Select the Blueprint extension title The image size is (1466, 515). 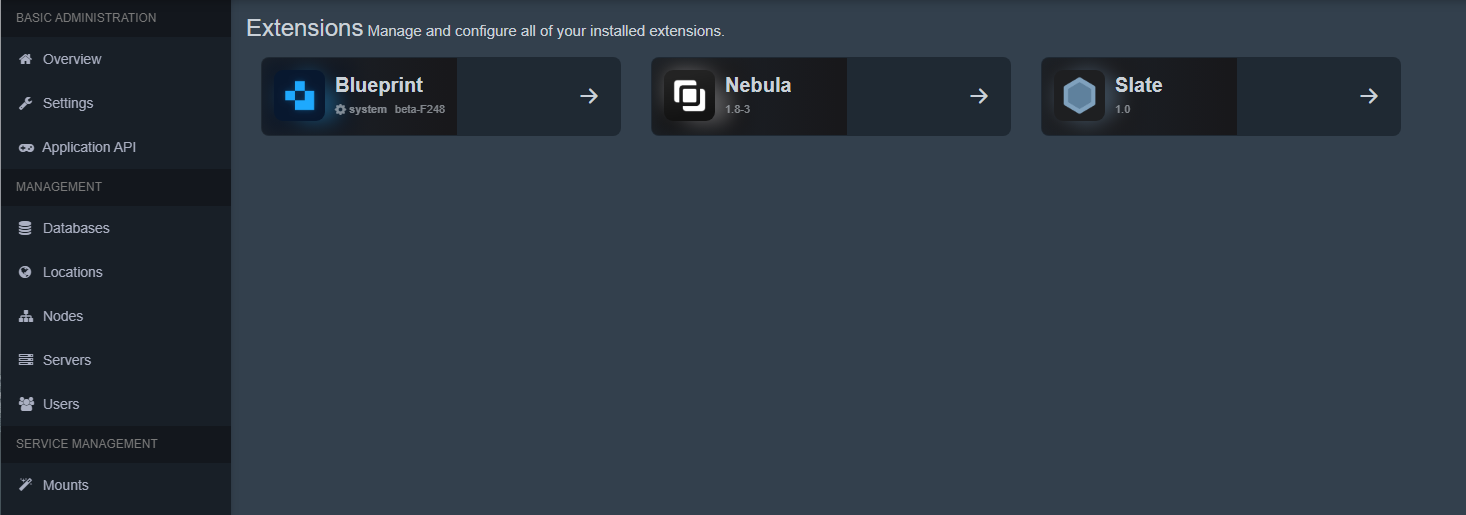tap(379, 86)
